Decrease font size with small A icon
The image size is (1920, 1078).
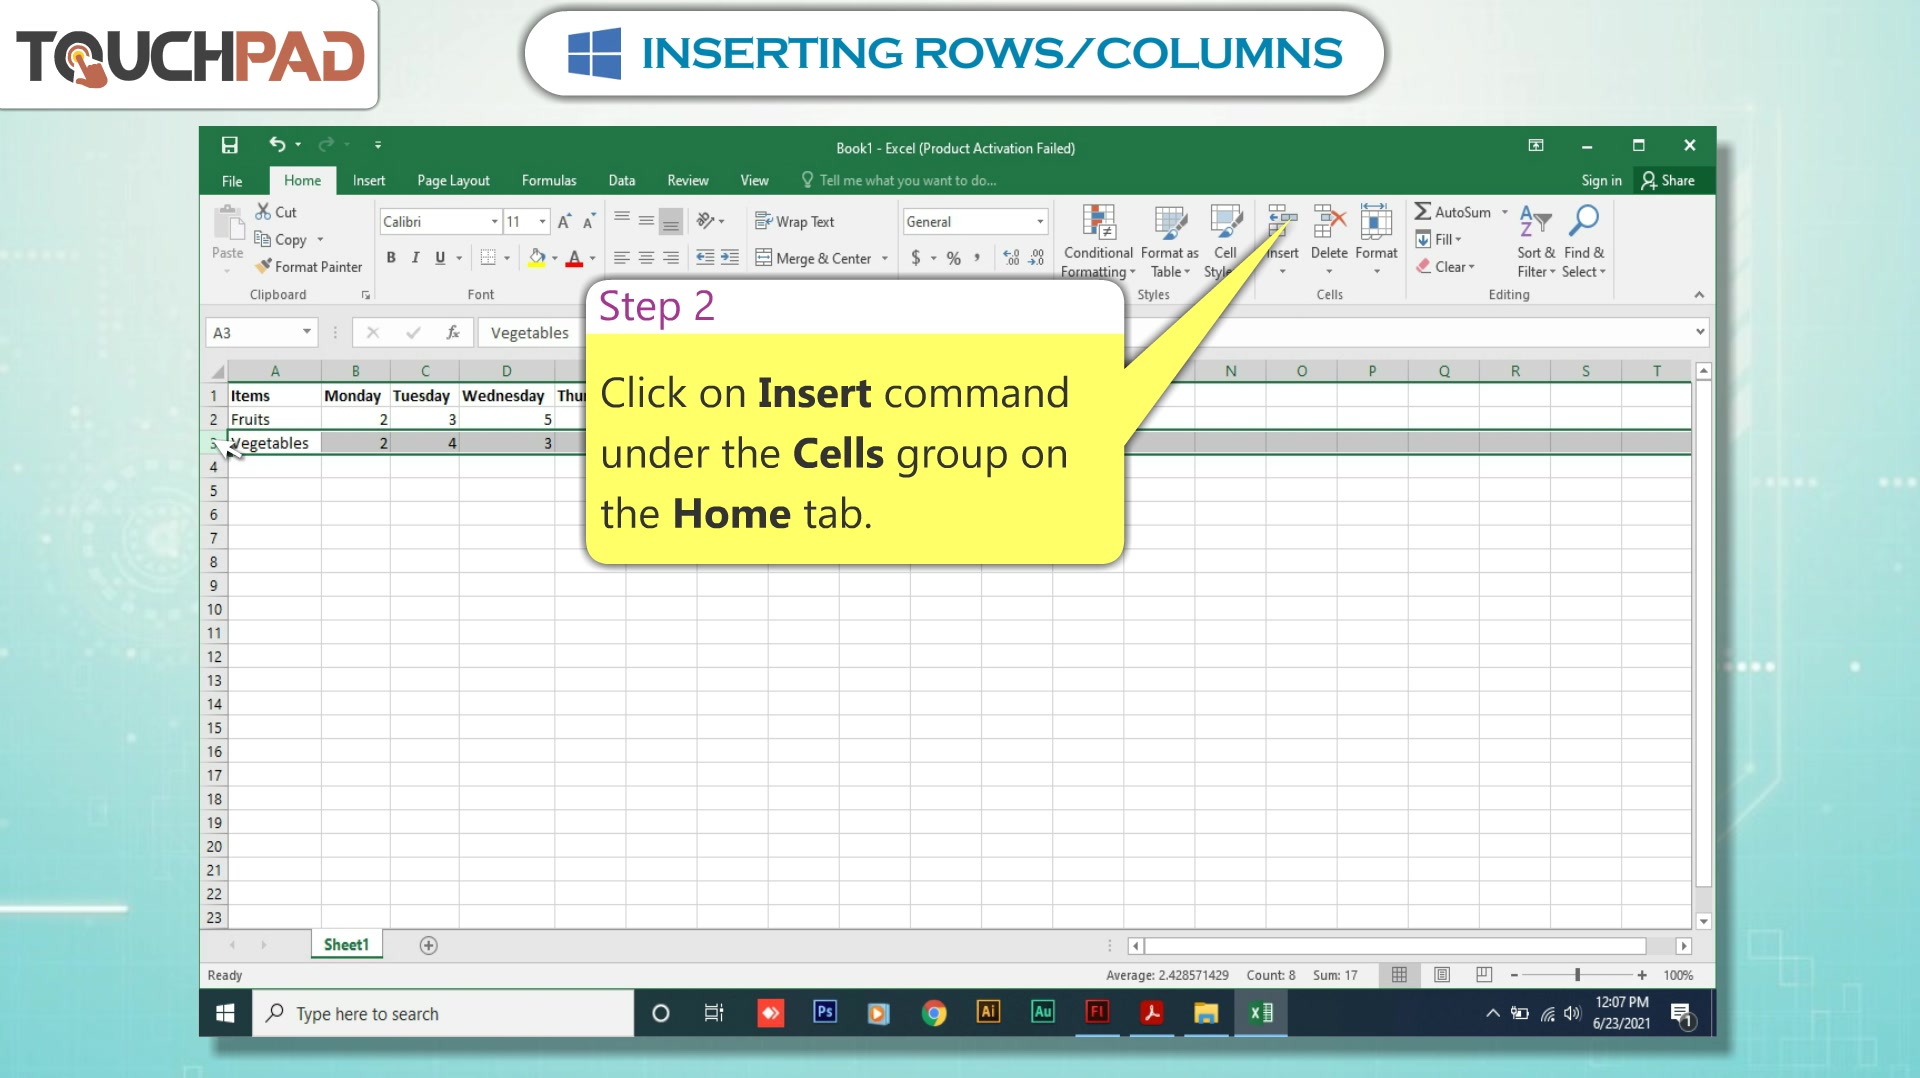(589, 221)
